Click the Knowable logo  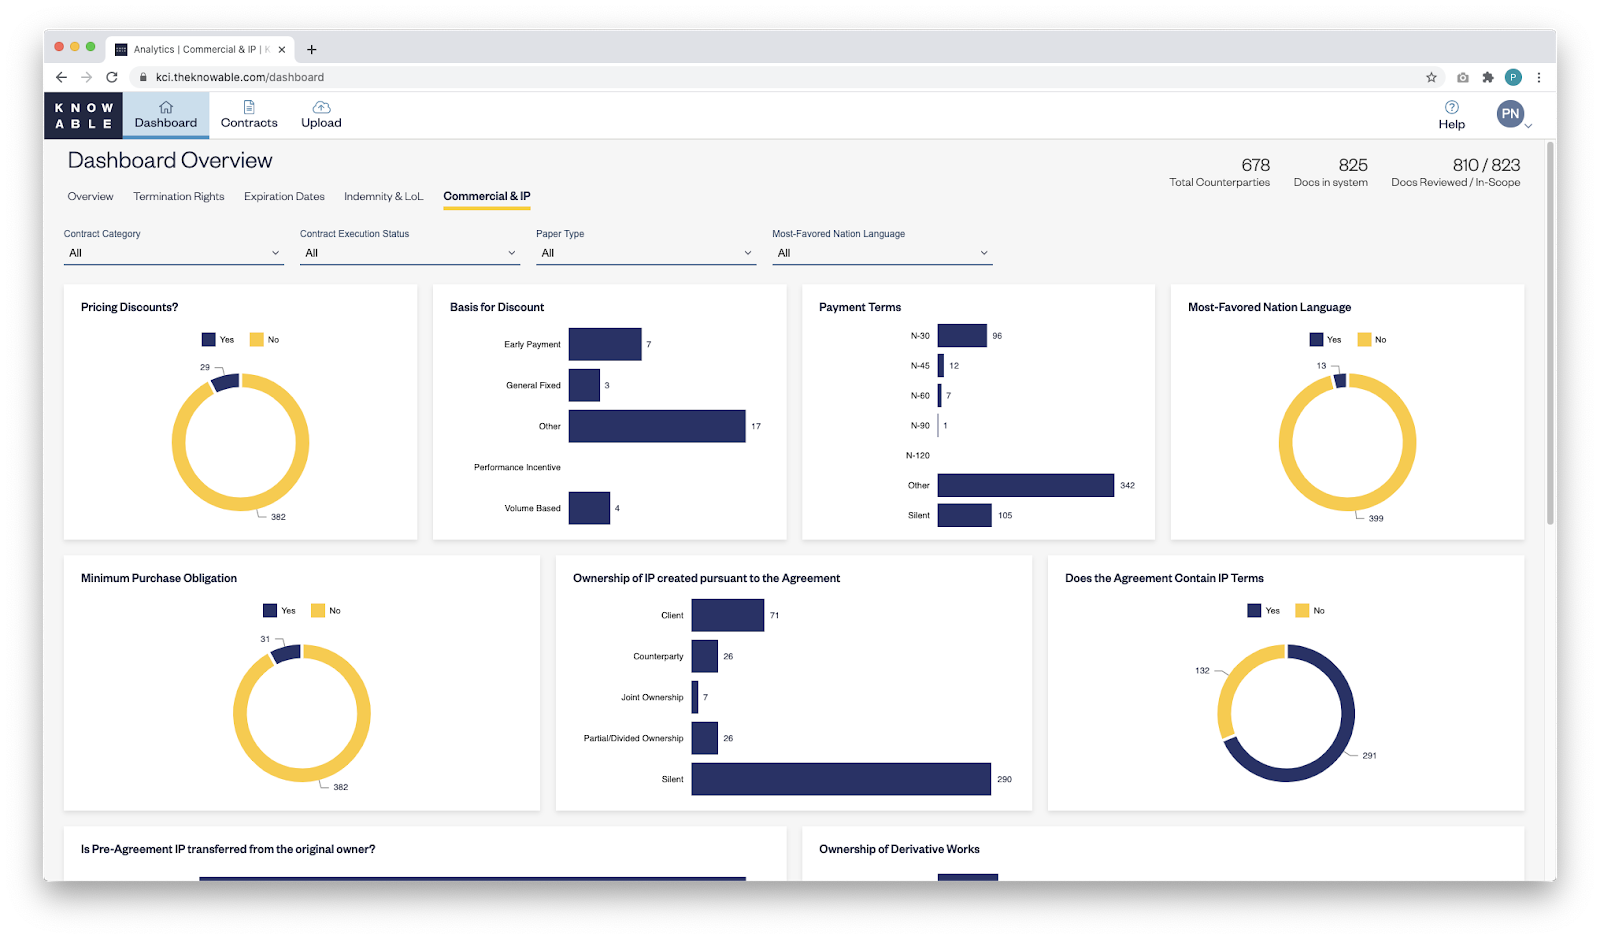point(84,115)
